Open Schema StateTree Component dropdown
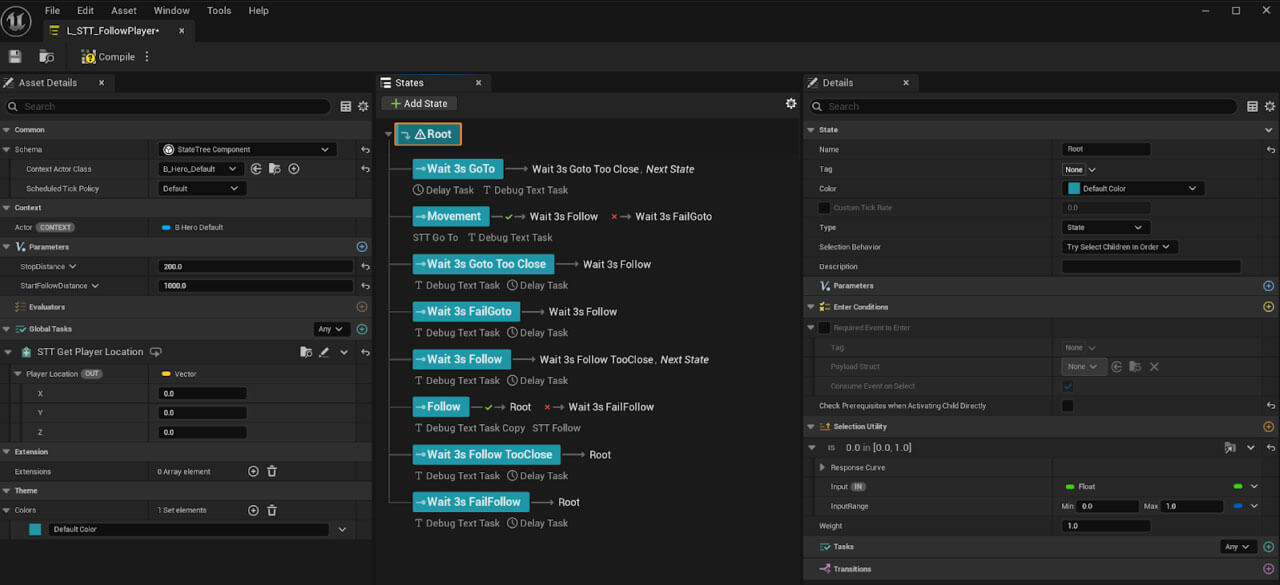The image size is (1280, 585). pyautogui.click(x=248, y=150)
